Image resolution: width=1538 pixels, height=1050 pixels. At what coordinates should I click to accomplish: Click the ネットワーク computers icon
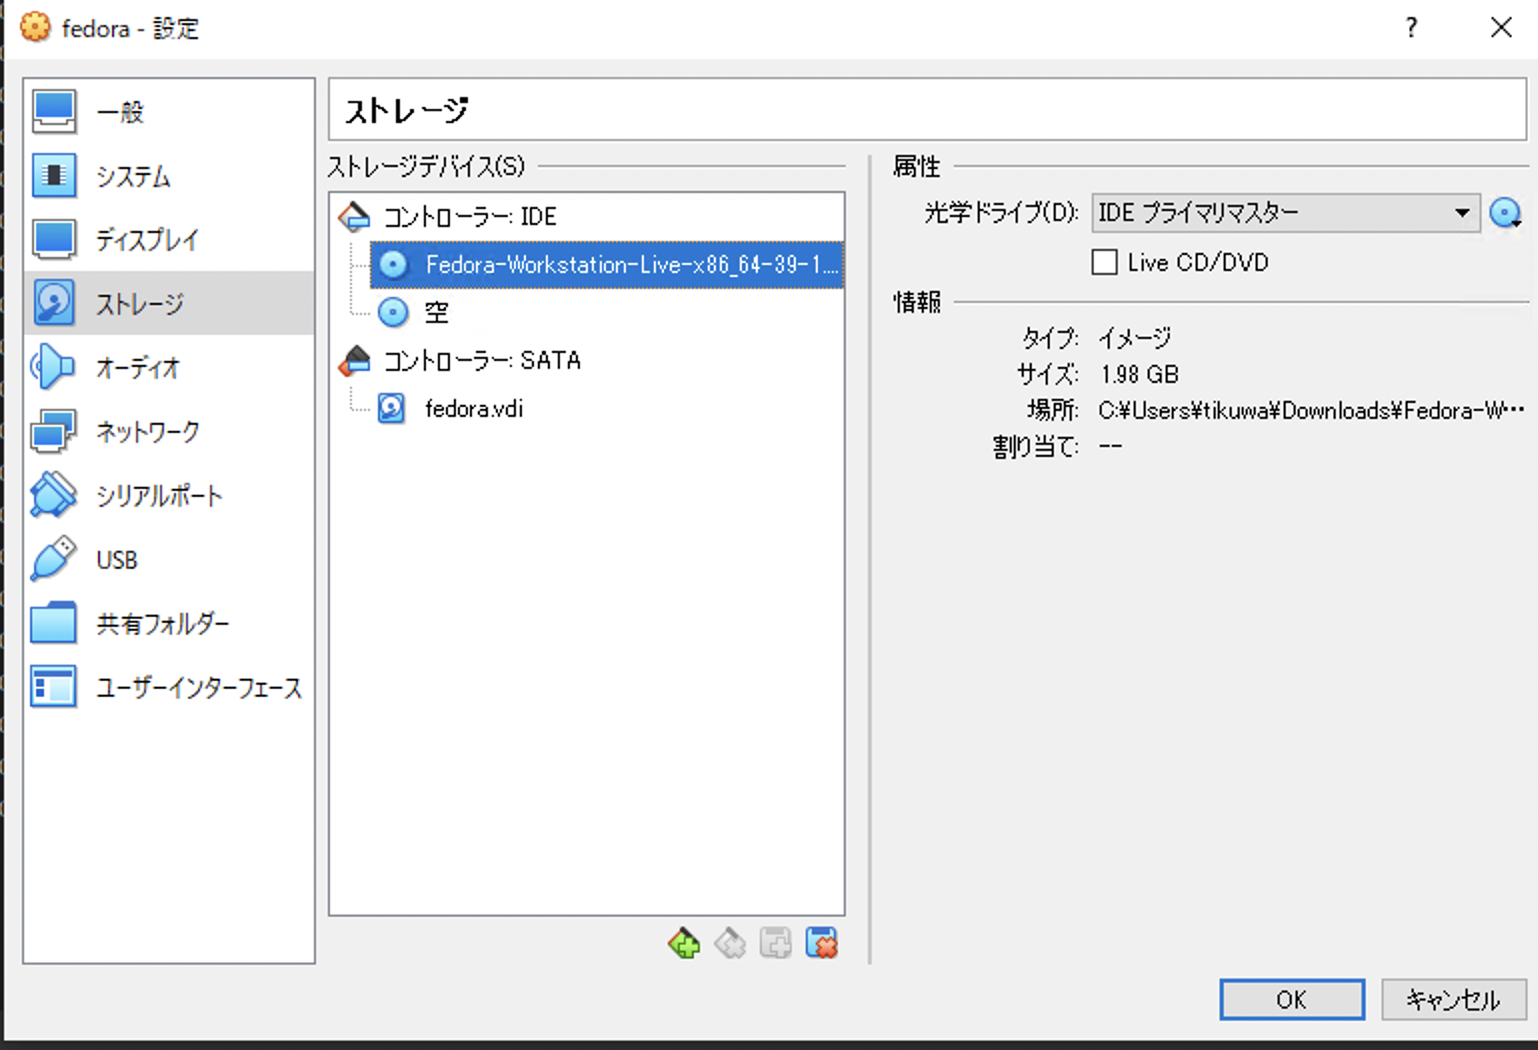(x=54, y=431)
